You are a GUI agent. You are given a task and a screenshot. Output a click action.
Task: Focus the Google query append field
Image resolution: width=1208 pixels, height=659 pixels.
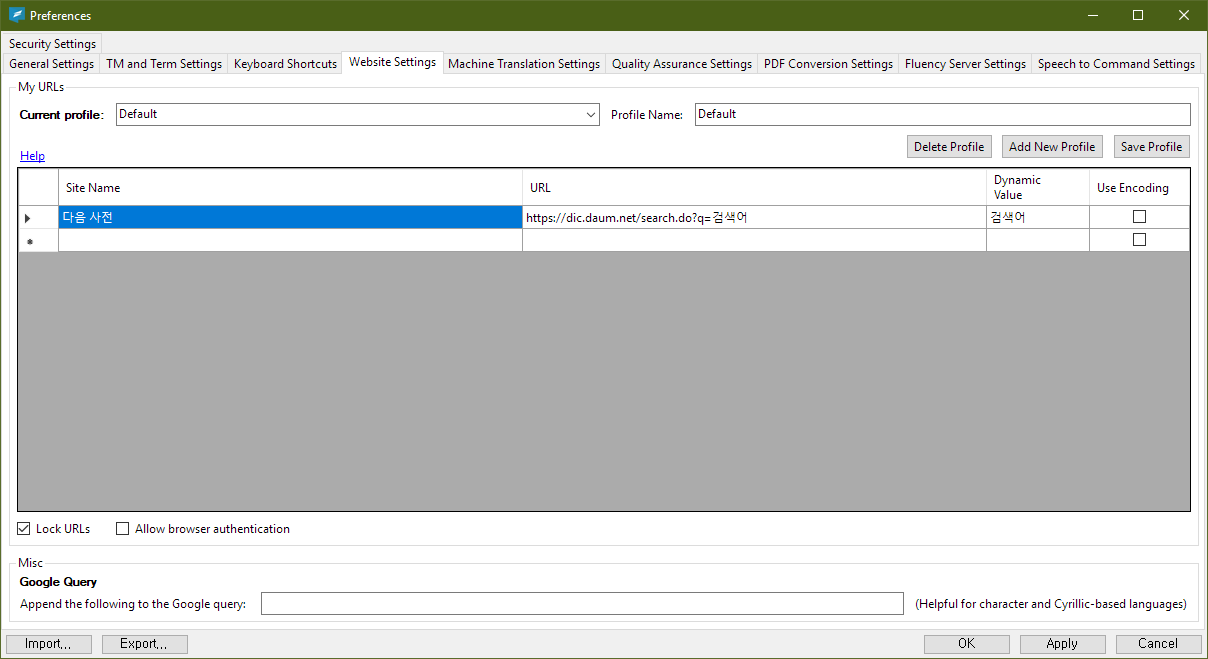click(582, 604)
